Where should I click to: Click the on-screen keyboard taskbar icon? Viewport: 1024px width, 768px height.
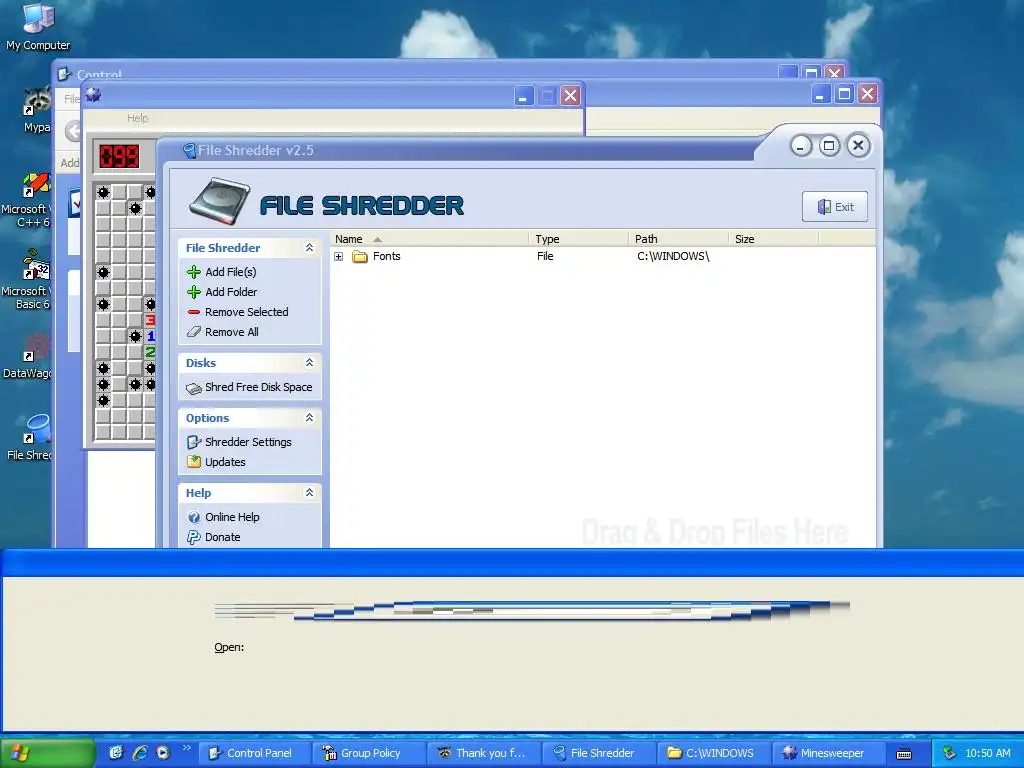tap(904, 754)
